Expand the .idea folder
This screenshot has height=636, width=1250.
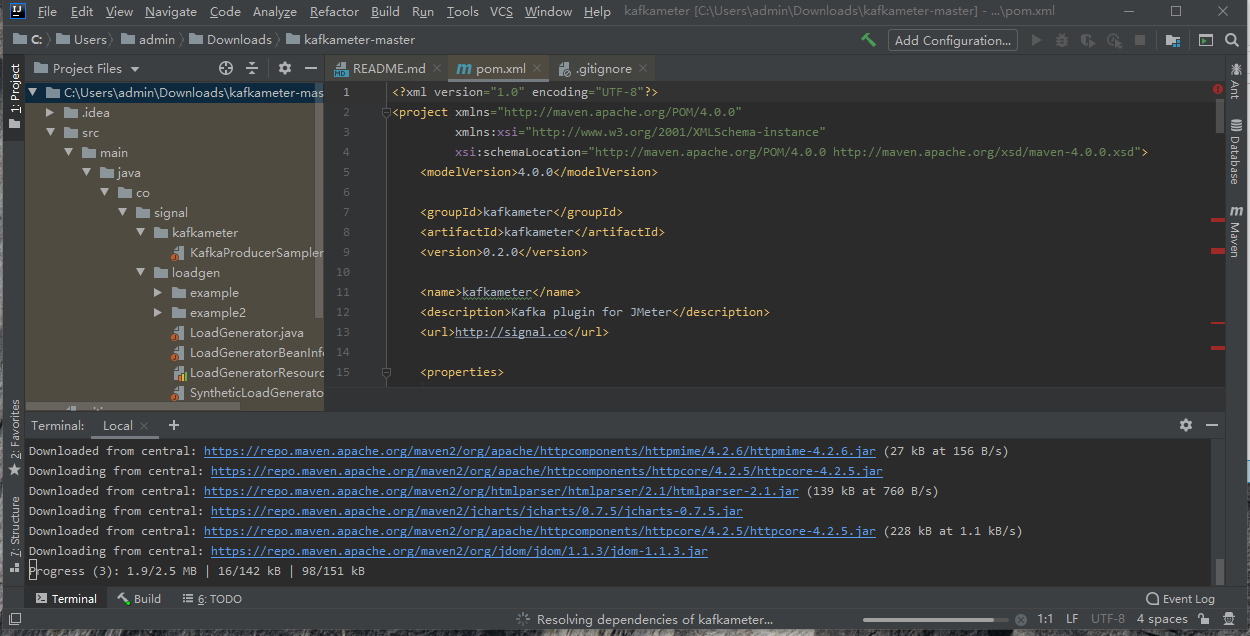coord(50,113)
